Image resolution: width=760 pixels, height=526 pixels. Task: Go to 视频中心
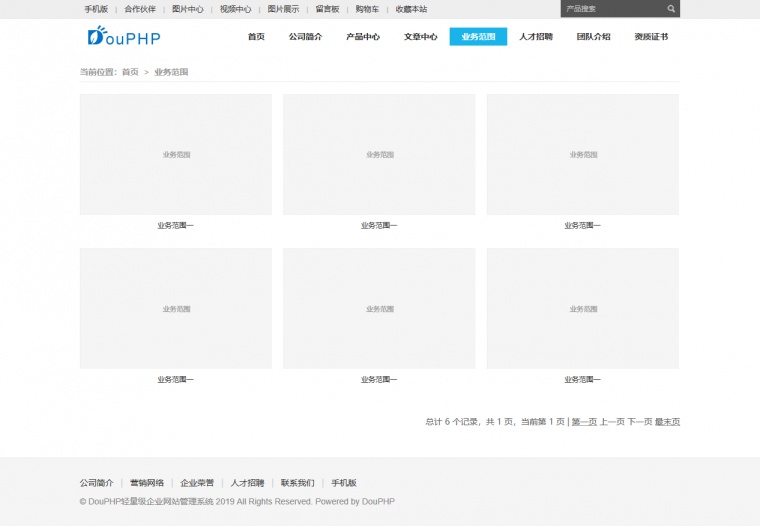pyautogui.click(x=236, y=9)
